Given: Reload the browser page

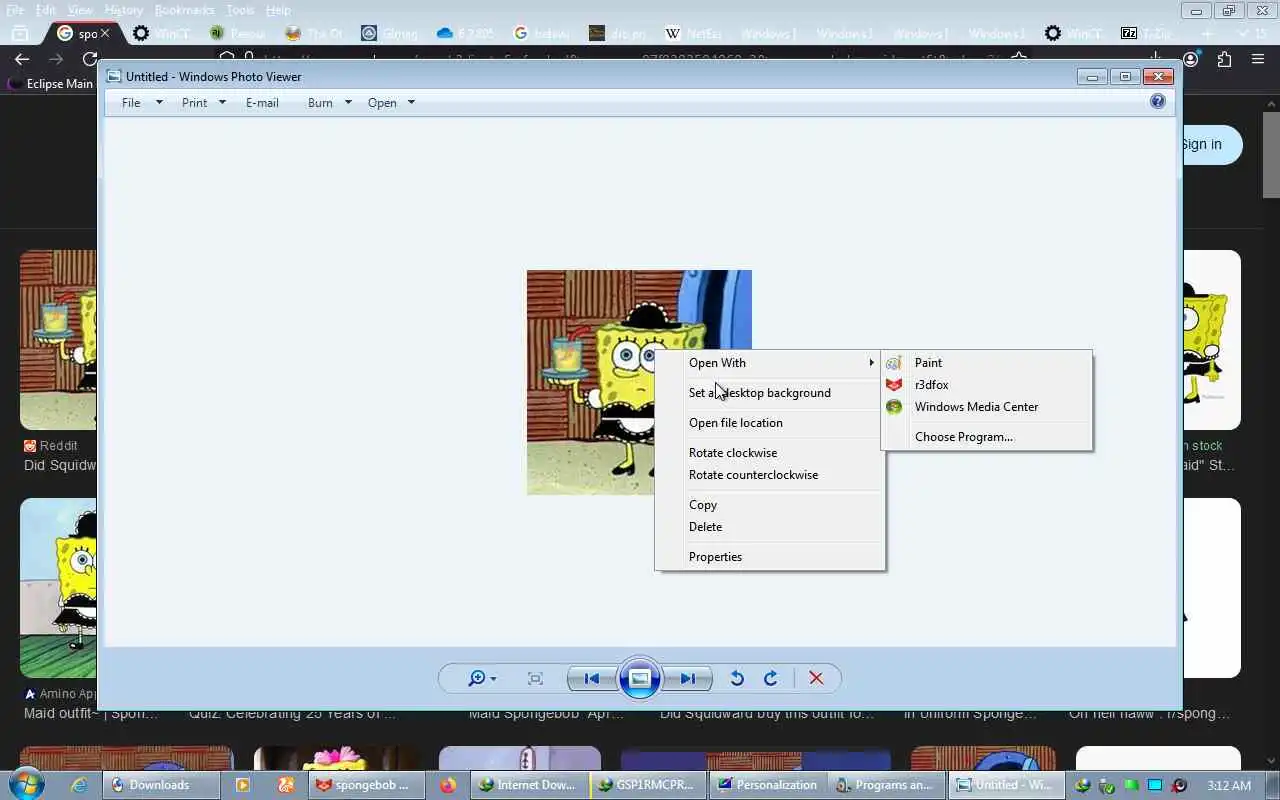Looking at the screenshot, I should (90, 59).
